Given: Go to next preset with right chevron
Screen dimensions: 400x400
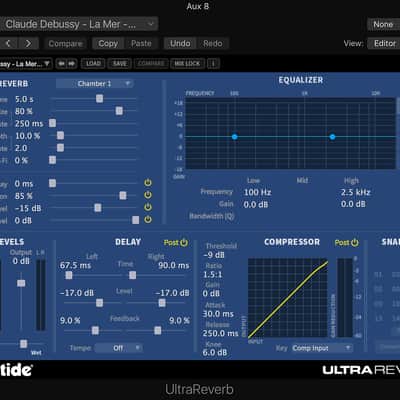Looking at the screenshot, I should [28, 43].
